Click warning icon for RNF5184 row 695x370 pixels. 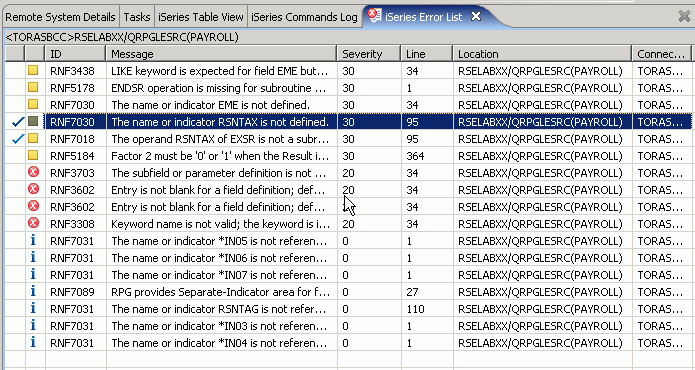pyautogui.click(x=33, y=155)
